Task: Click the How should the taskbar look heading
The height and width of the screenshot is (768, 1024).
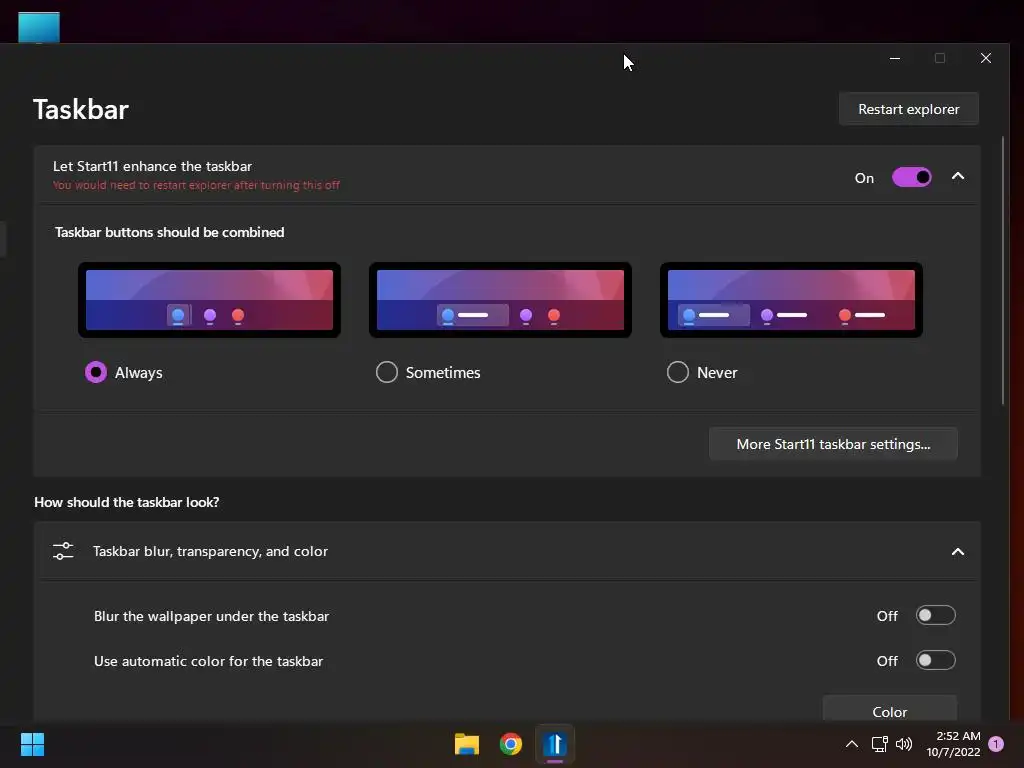Action: pos(127,502)
